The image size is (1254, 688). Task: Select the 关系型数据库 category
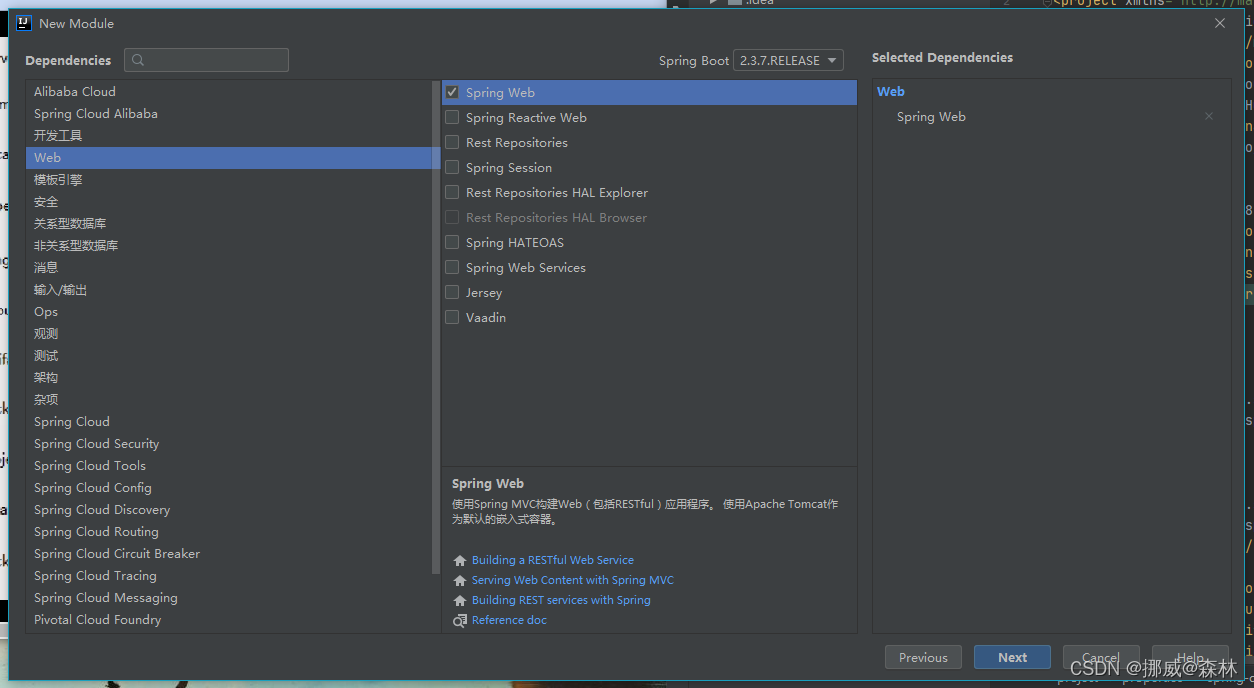(228, 223)
